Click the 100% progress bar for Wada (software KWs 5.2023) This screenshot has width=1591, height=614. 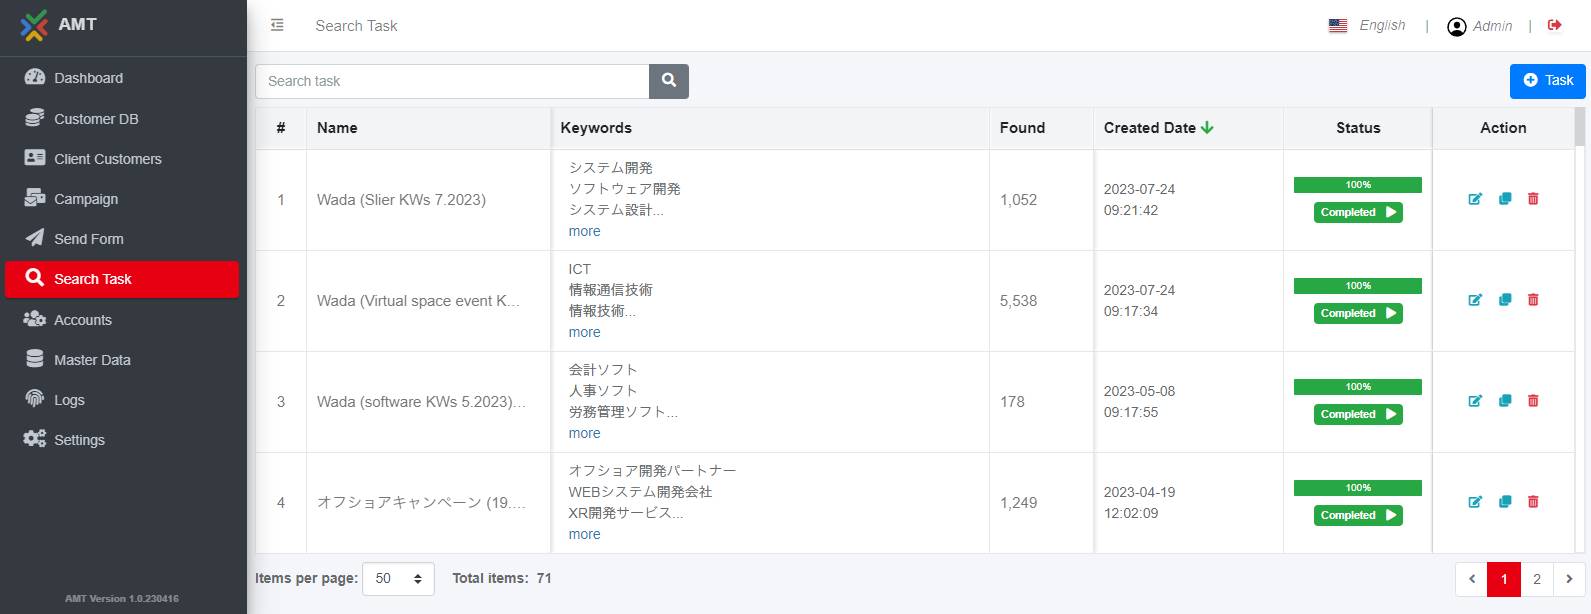point(1358,387)
